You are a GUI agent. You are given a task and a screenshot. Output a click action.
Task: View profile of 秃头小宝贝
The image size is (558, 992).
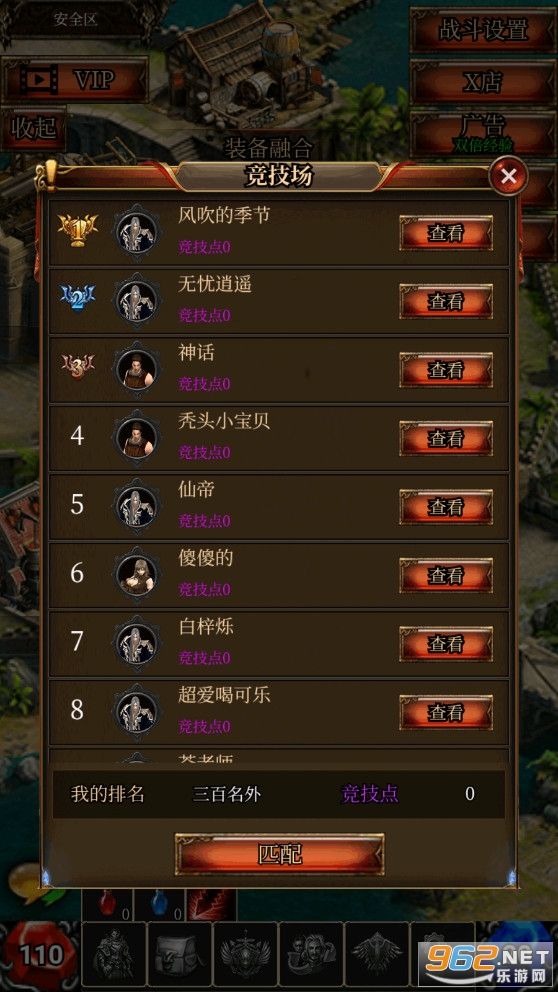point(445,438)
